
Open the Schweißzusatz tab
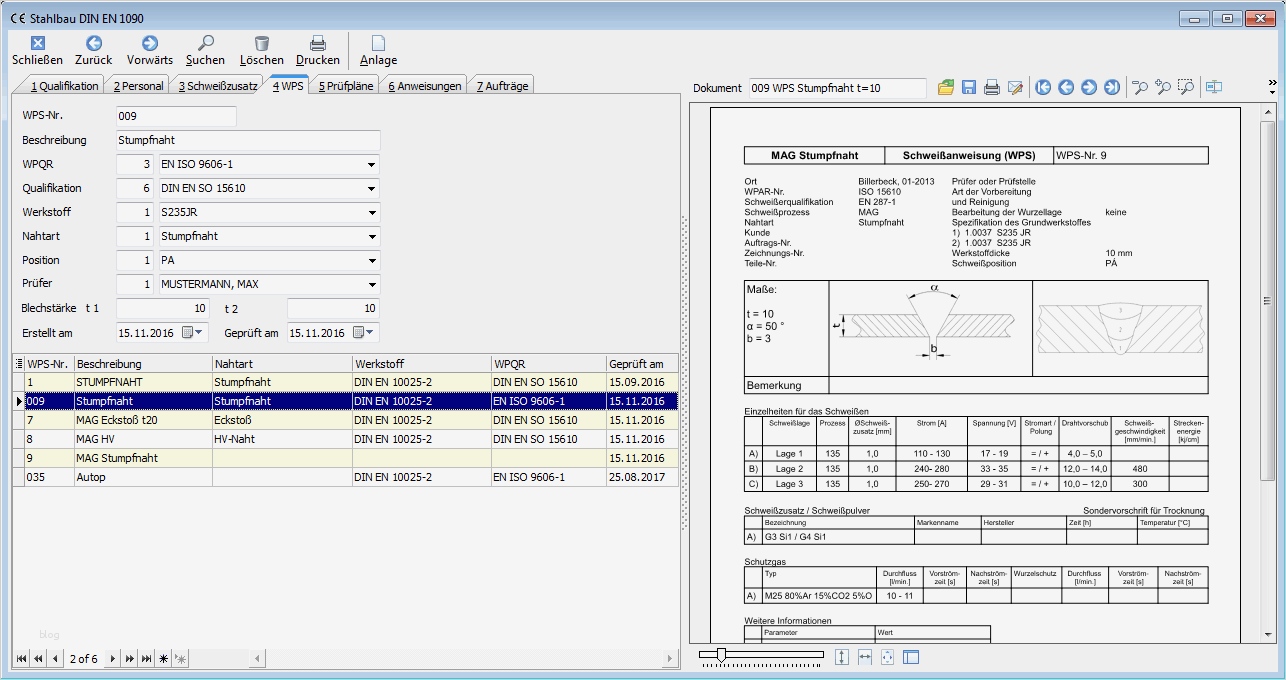point(218,86)
